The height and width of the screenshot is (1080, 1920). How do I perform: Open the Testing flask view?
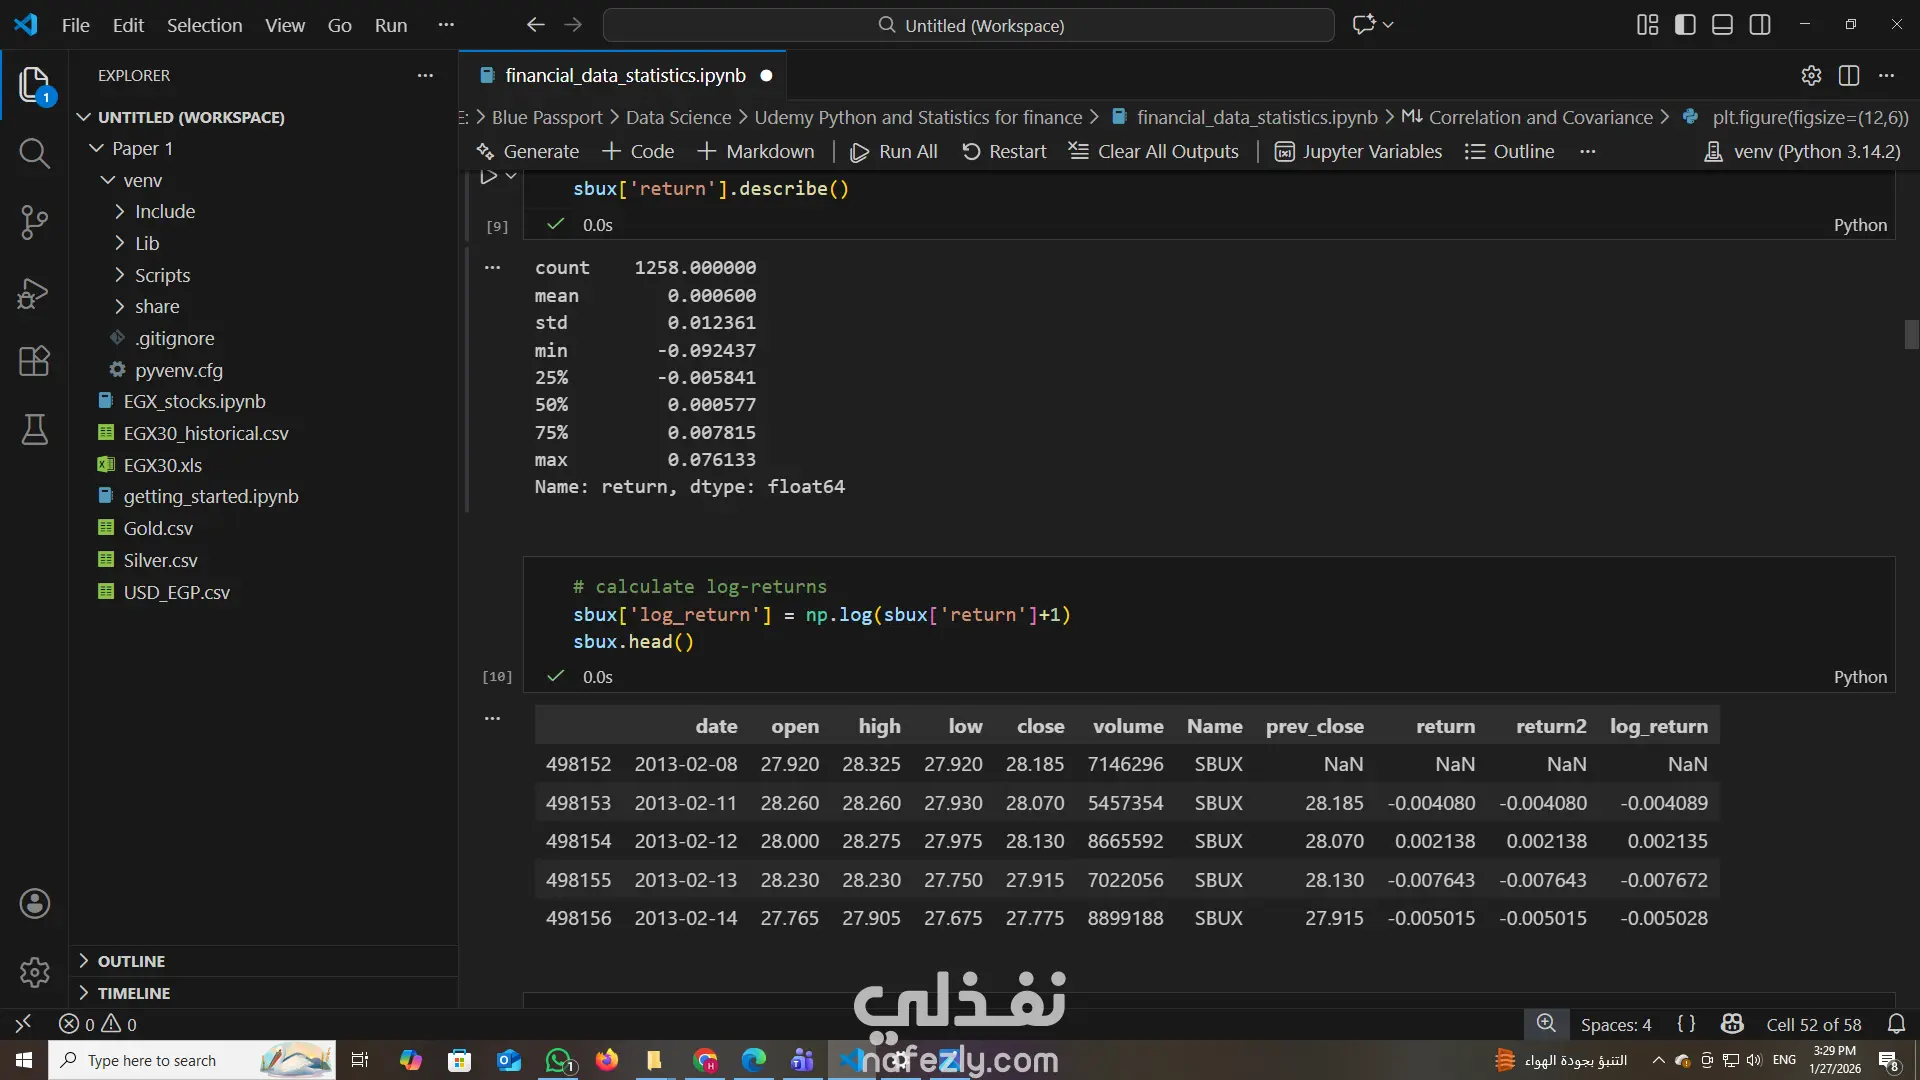click(34, 430)
